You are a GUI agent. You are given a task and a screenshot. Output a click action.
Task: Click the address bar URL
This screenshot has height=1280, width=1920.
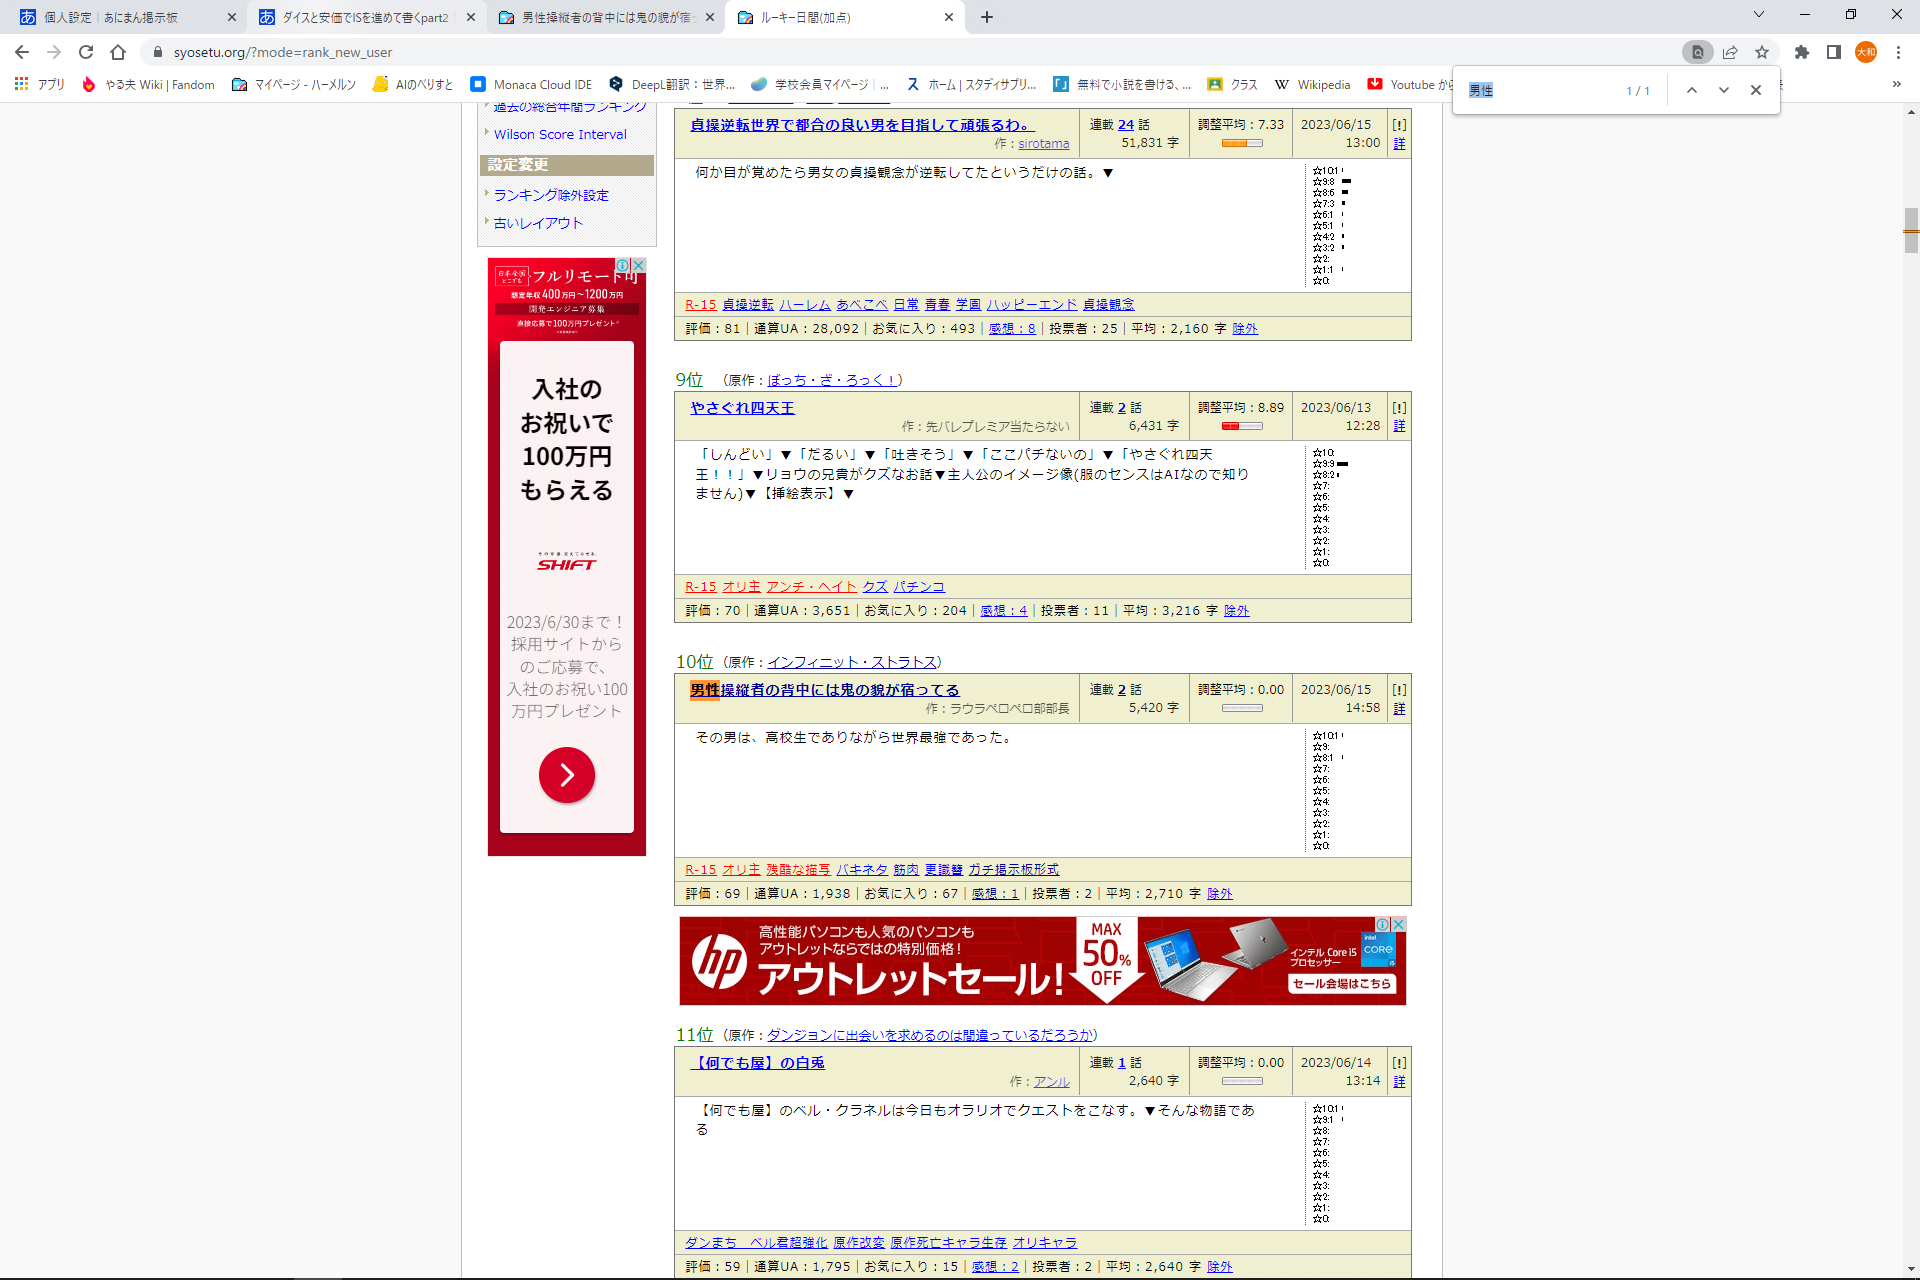coord(283,52)
